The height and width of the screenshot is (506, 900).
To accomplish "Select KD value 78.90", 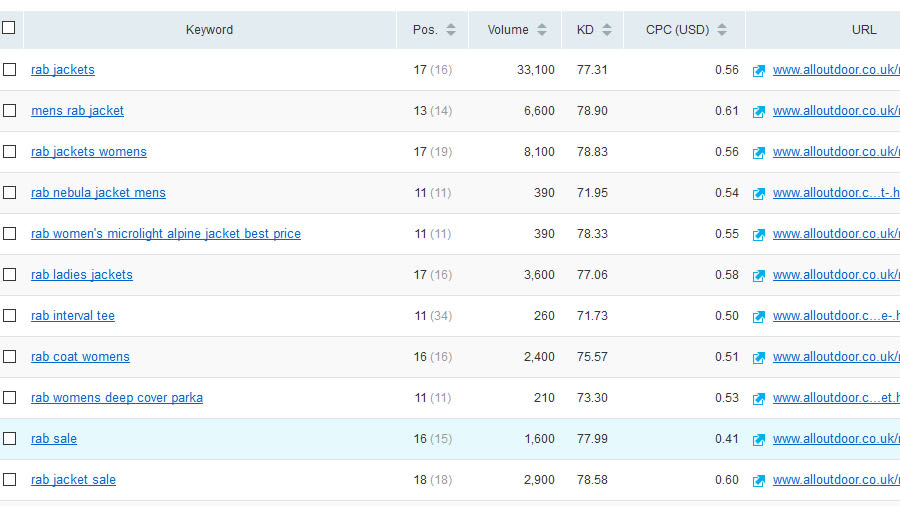I will (592, 110).
